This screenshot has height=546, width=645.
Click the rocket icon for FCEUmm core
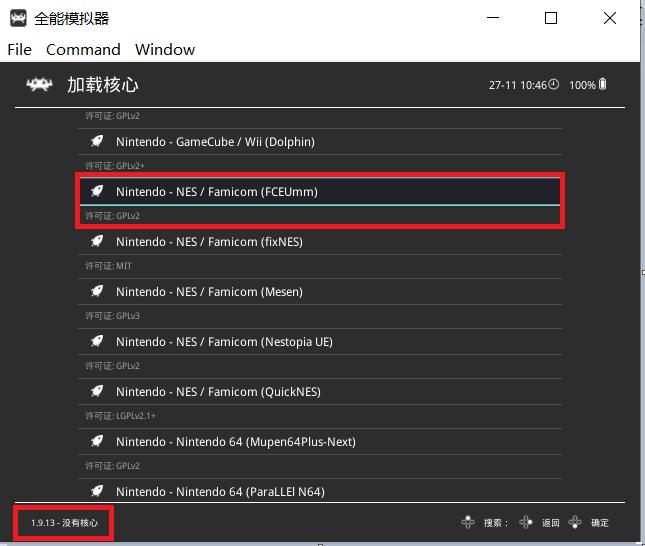tap(97, 191)
